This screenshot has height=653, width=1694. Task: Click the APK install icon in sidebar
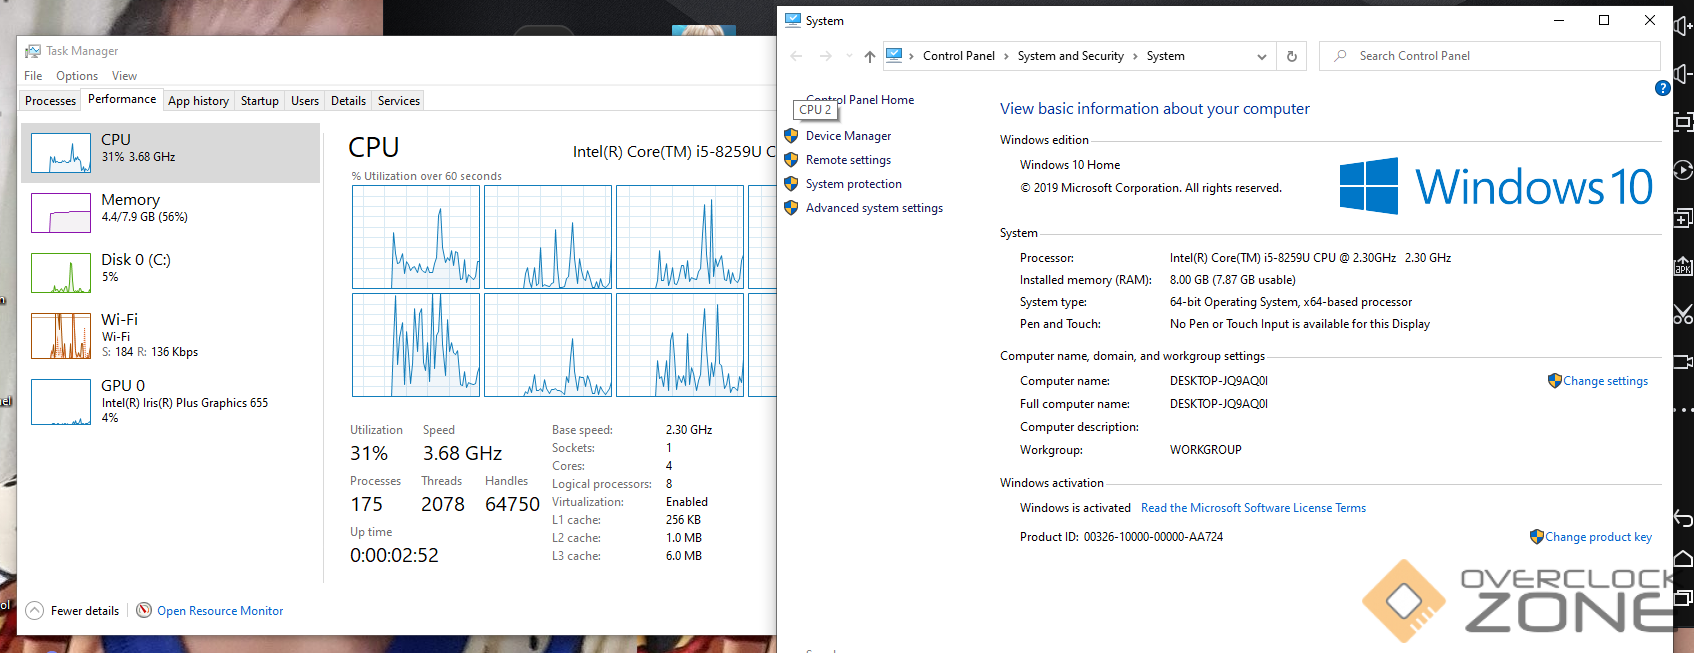pos(1683,266)
